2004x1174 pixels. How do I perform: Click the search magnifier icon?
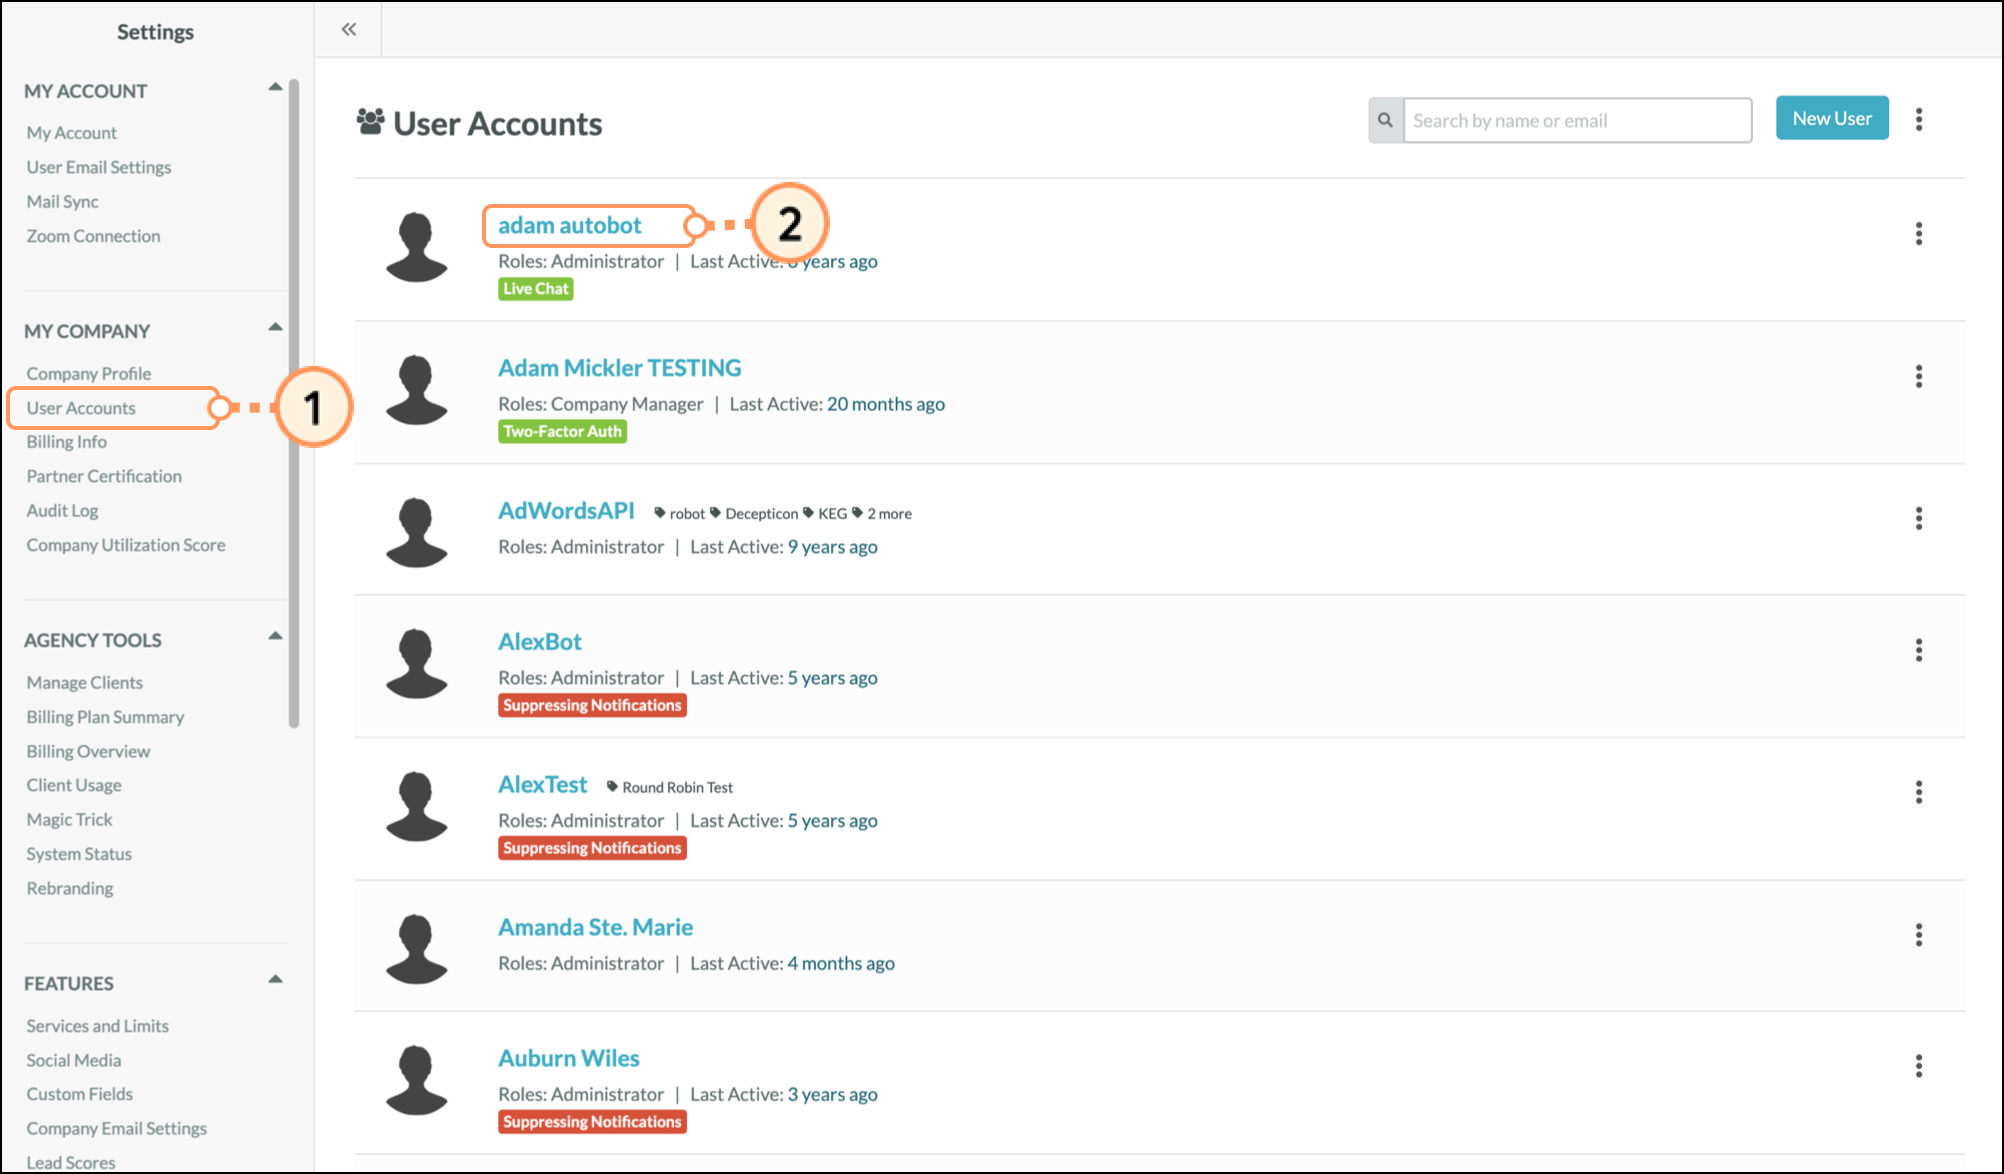[1385, 120]
